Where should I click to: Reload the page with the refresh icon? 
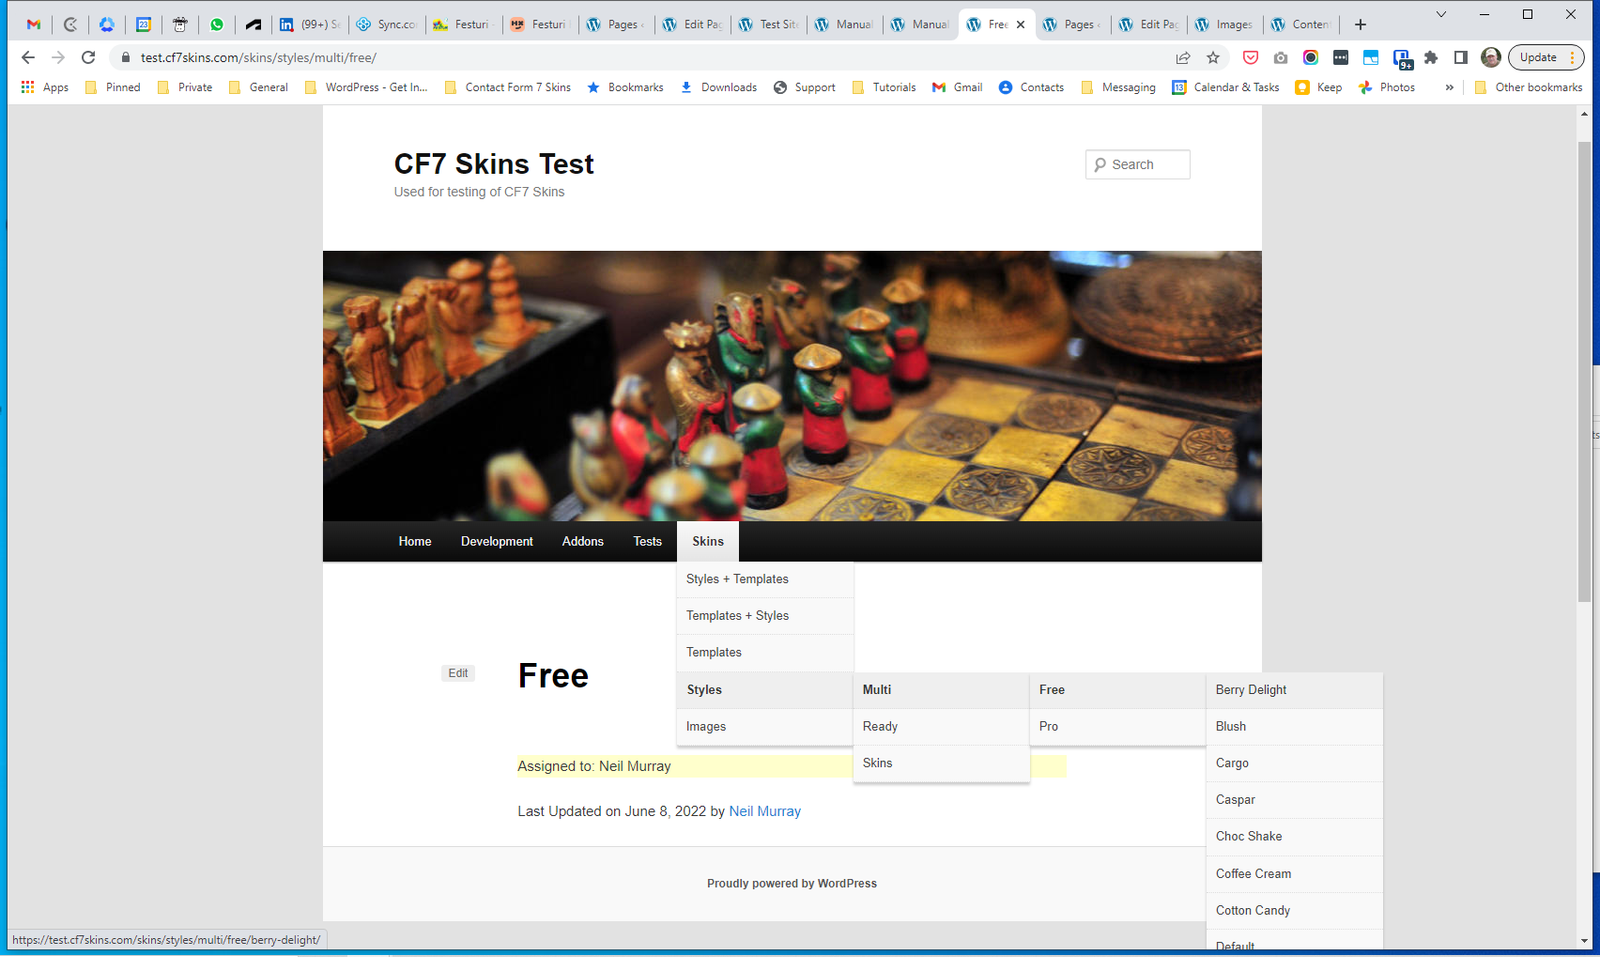(x=88, y=58)
